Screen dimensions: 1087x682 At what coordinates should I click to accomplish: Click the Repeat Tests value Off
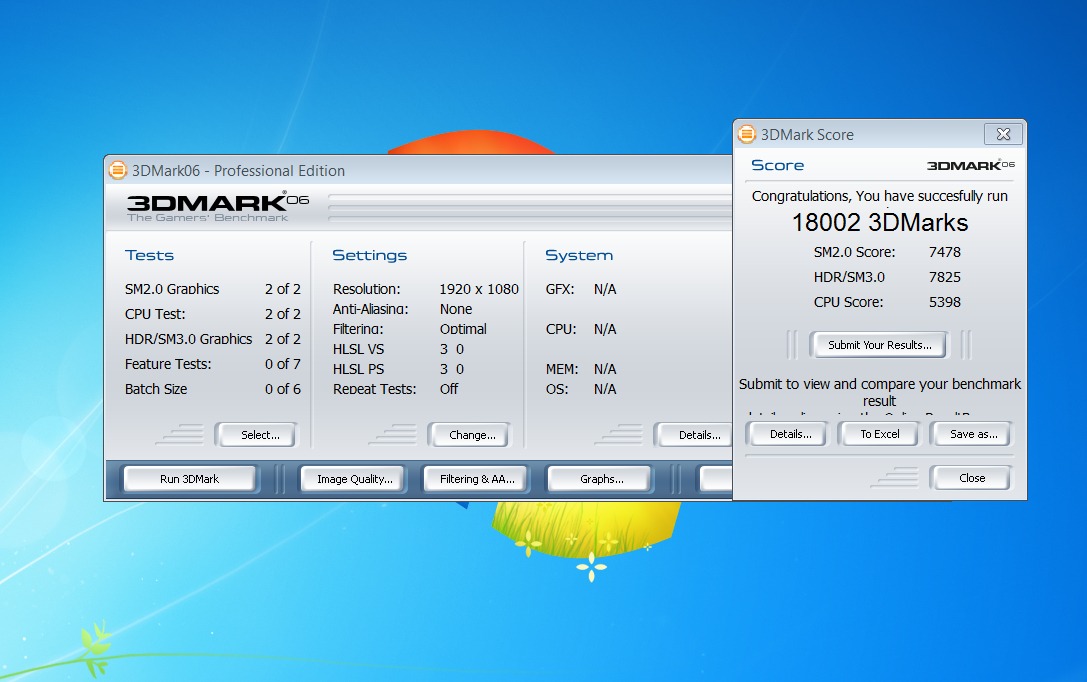click(449, 389)
